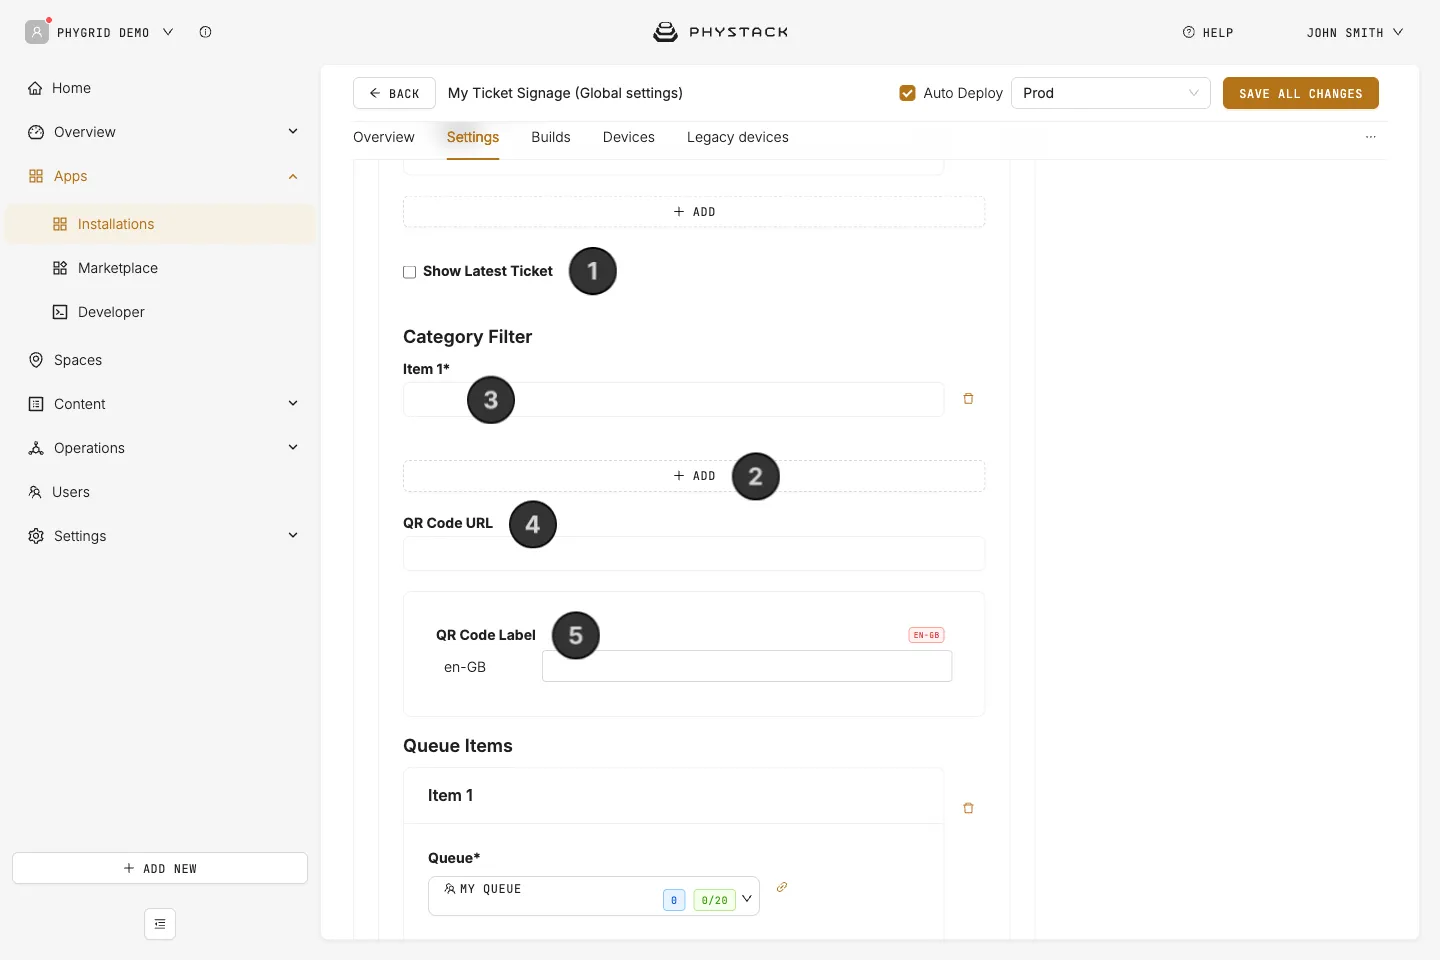Toggle the Auto Deploy checkbox

point(908,93)
